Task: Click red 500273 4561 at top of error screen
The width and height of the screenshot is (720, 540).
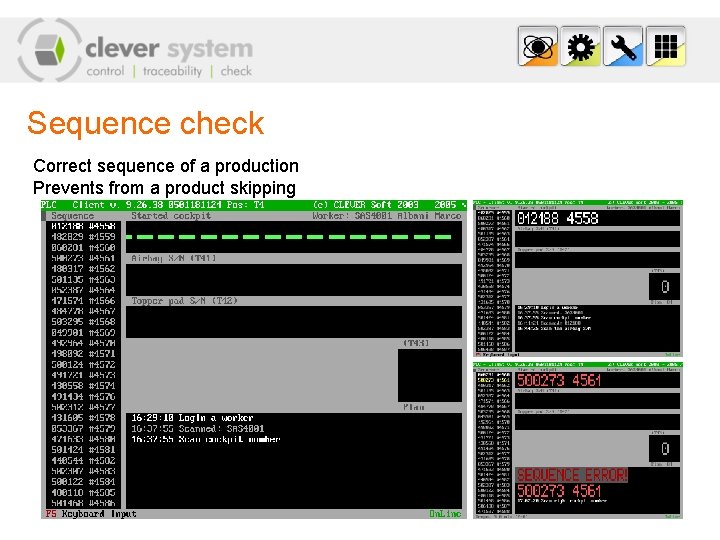Action: click(x=559, y=381)
